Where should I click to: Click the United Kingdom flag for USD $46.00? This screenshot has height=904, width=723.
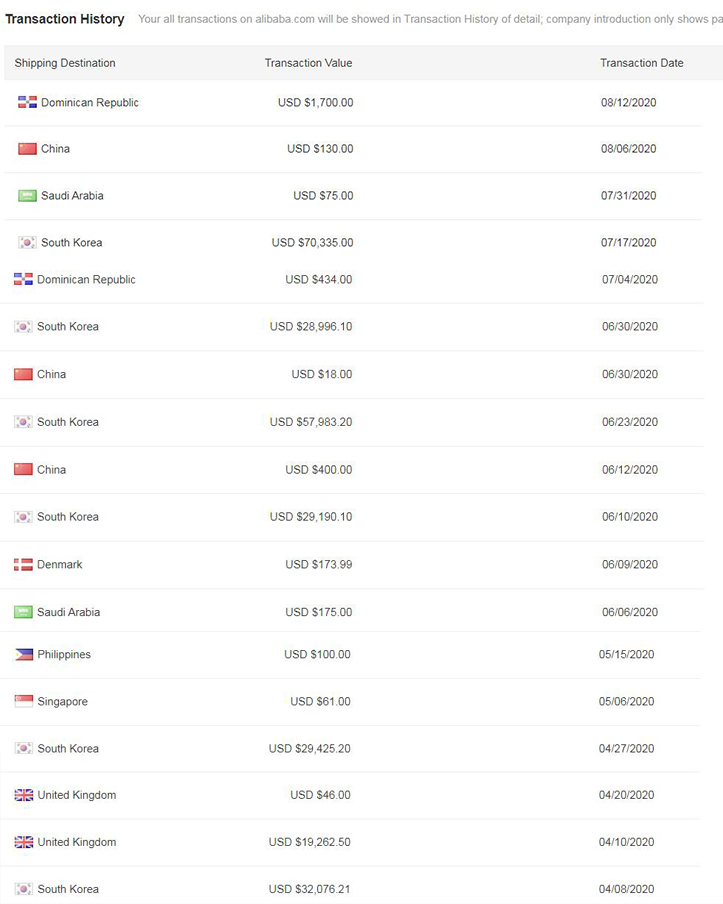[24, 795]
